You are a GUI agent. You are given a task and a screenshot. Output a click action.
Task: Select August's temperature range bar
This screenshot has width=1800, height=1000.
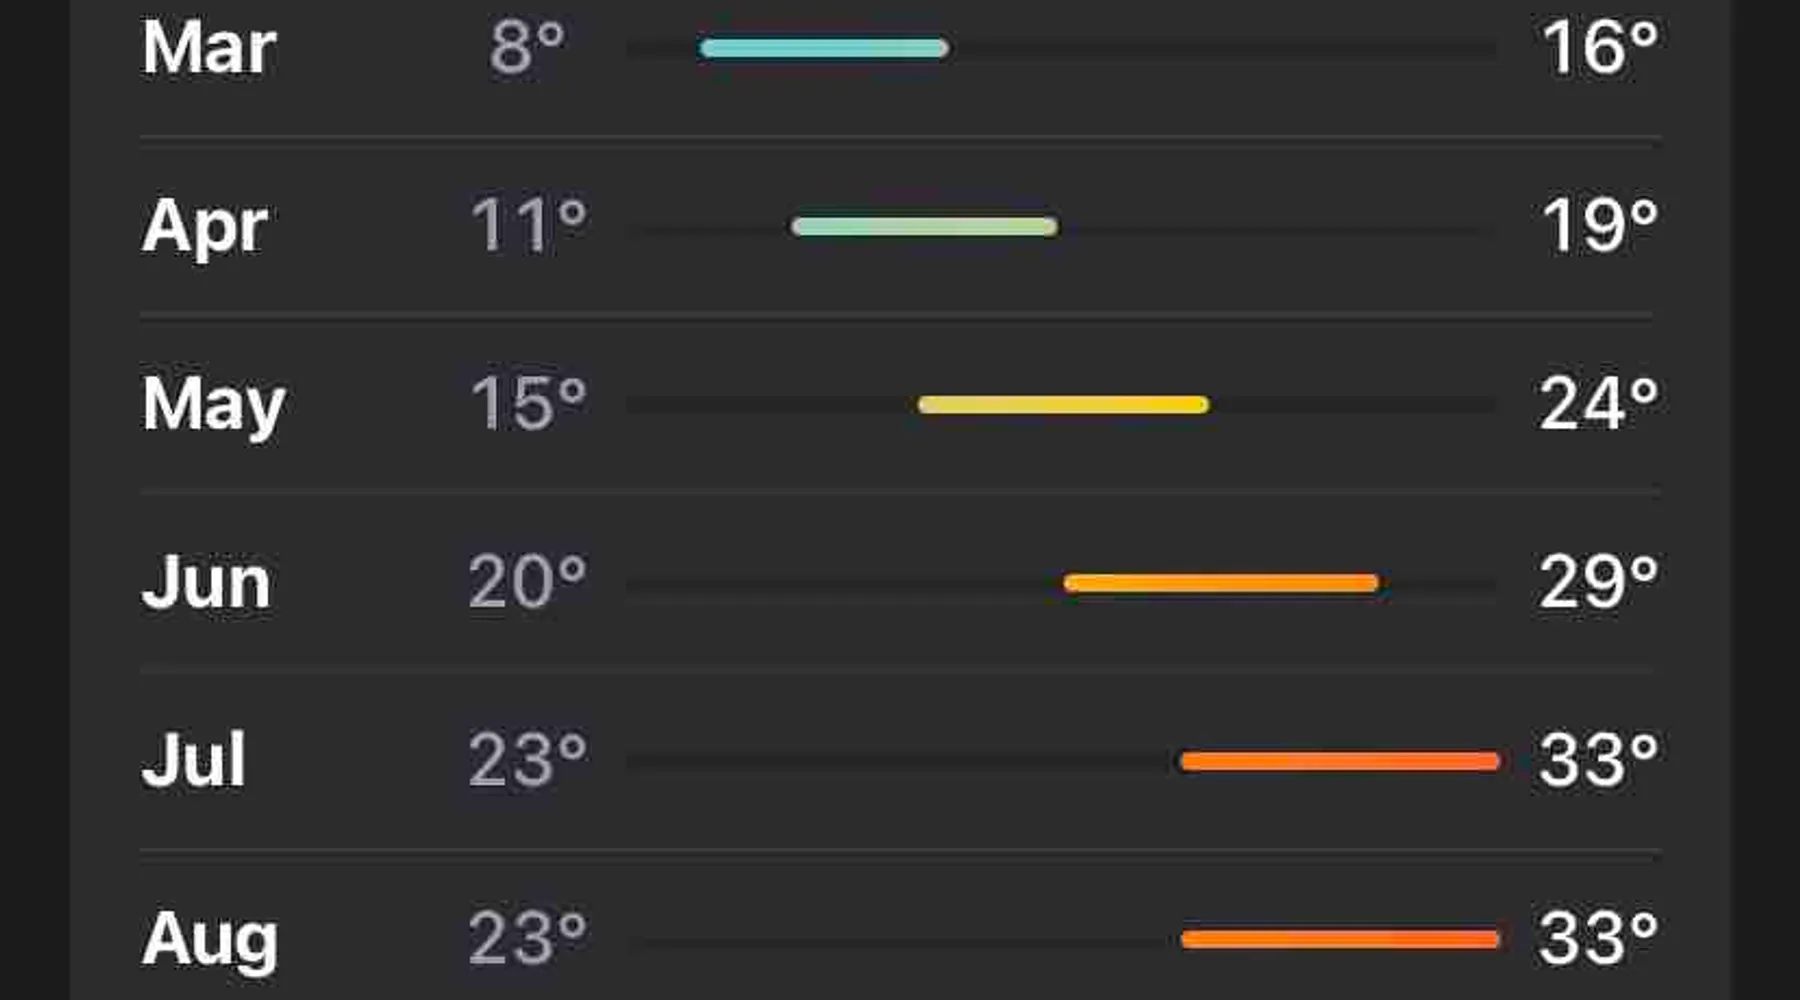coord(1340,939)
